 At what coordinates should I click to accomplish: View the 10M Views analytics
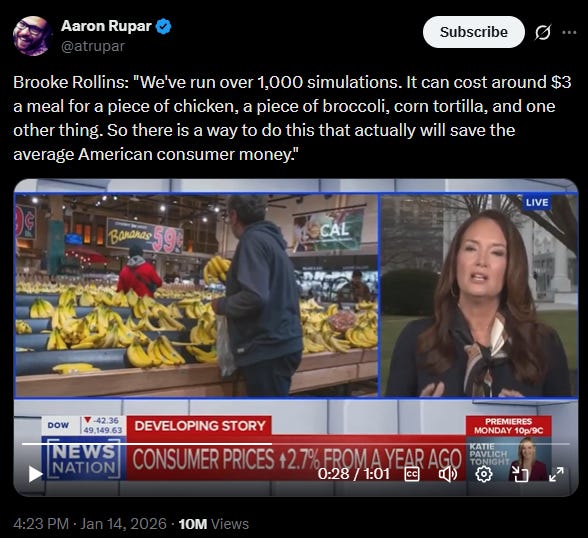point(213,524)
